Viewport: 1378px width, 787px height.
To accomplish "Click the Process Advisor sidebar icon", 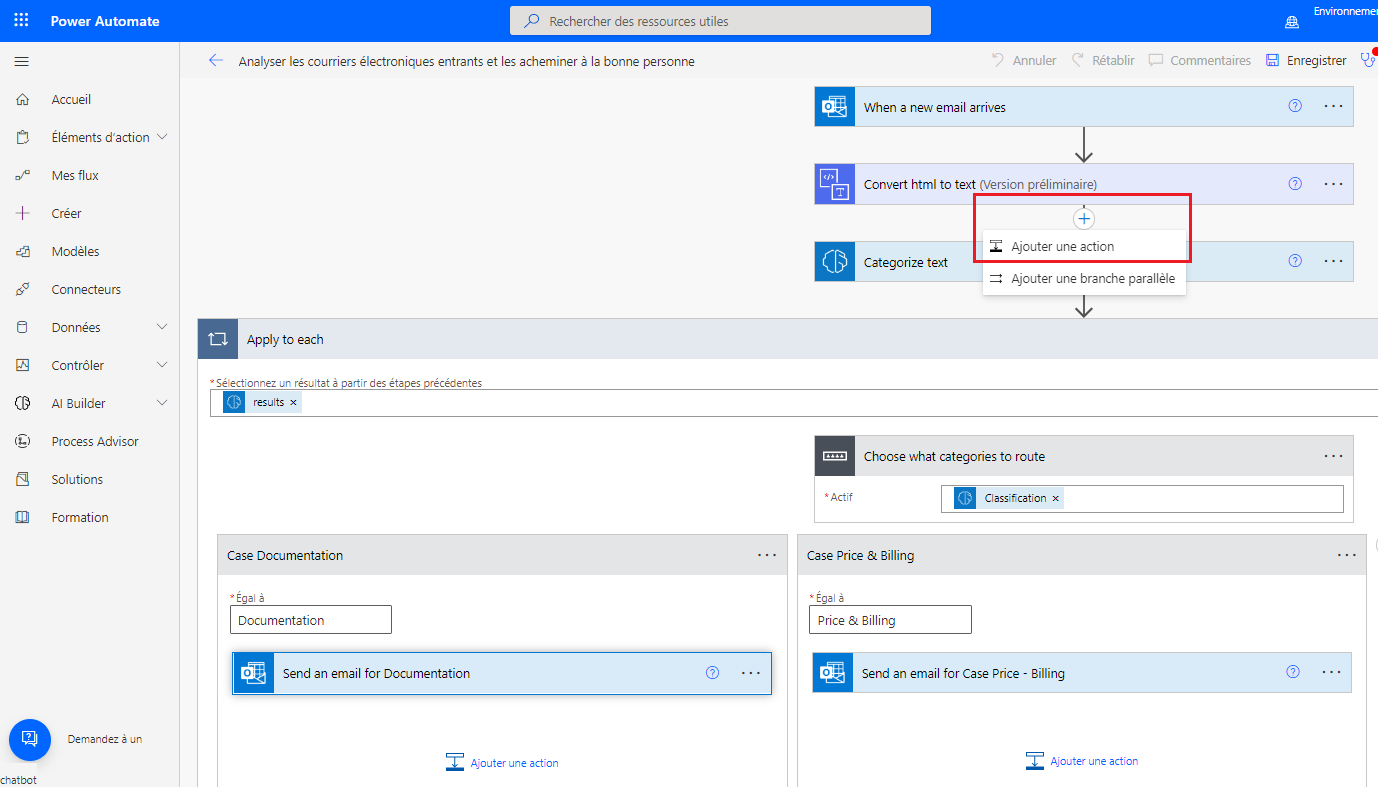I will 22,441.
